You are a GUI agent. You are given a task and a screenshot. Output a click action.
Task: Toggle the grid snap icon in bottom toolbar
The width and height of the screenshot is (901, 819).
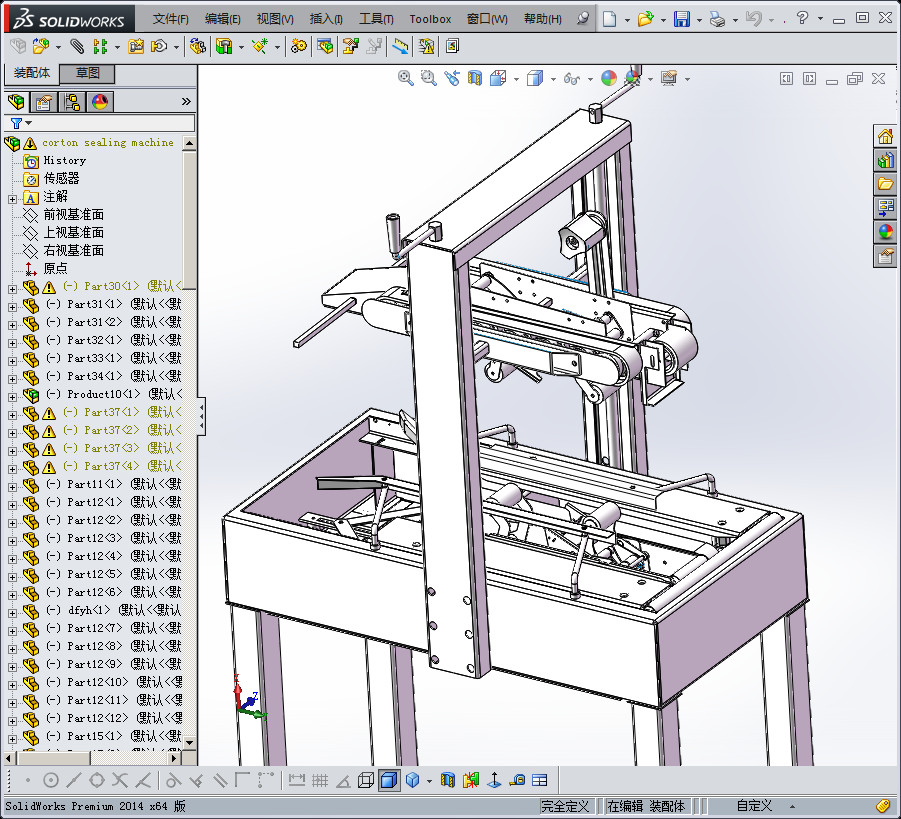tap(320, 780)
